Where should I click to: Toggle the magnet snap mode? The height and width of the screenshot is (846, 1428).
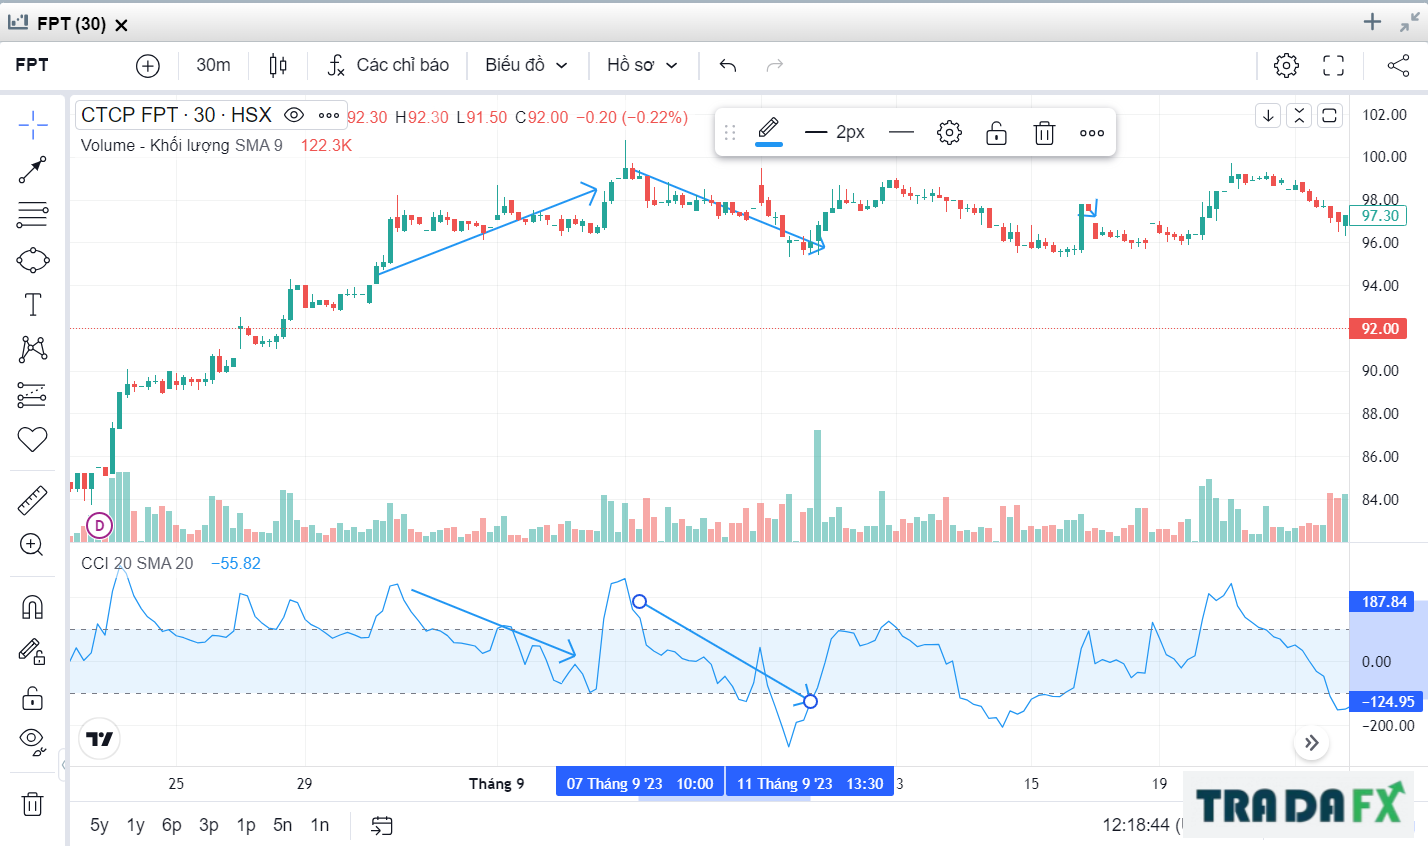[x=33, y=607]
